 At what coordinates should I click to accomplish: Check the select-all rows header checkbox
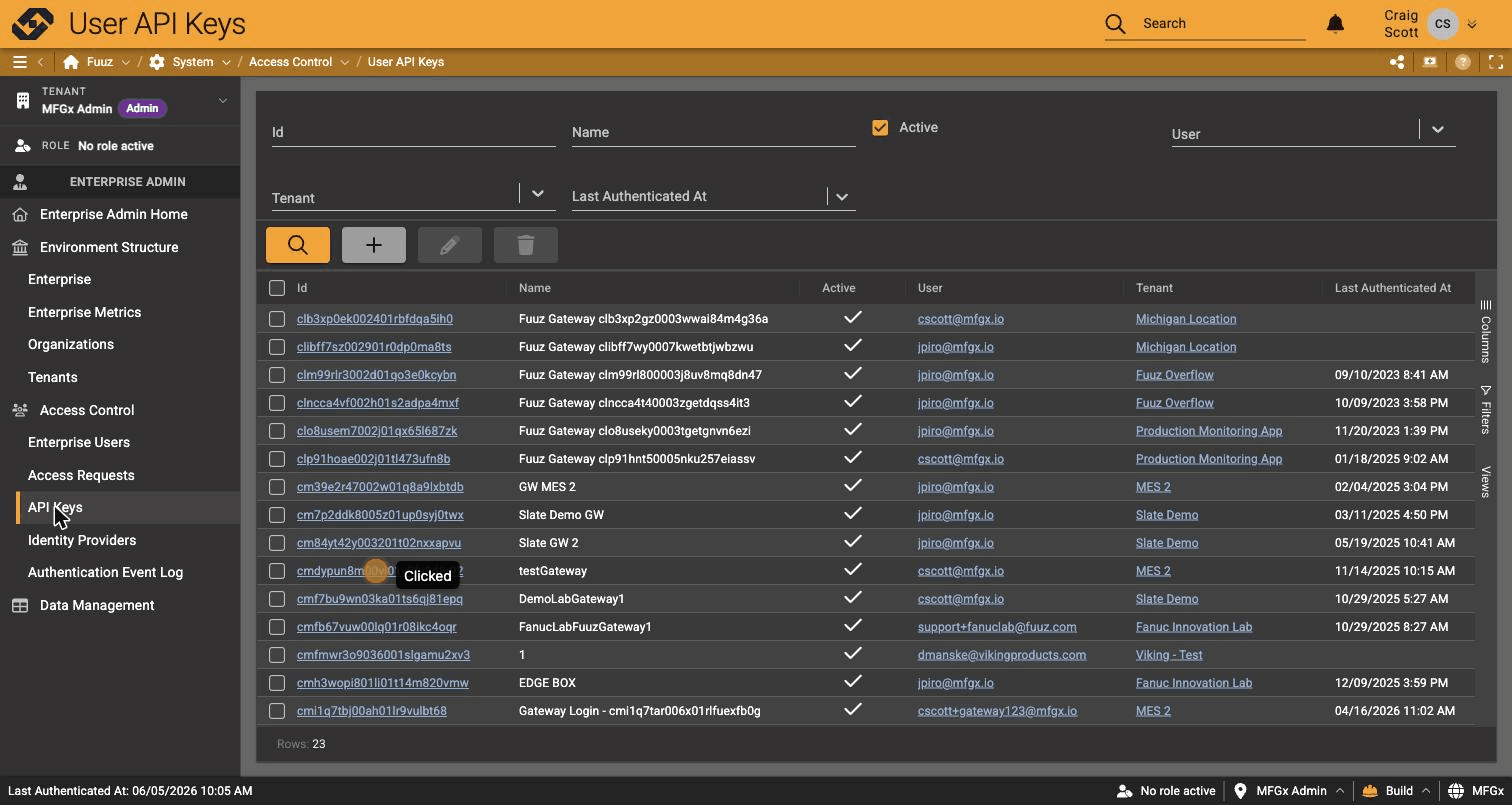(277, 288)
